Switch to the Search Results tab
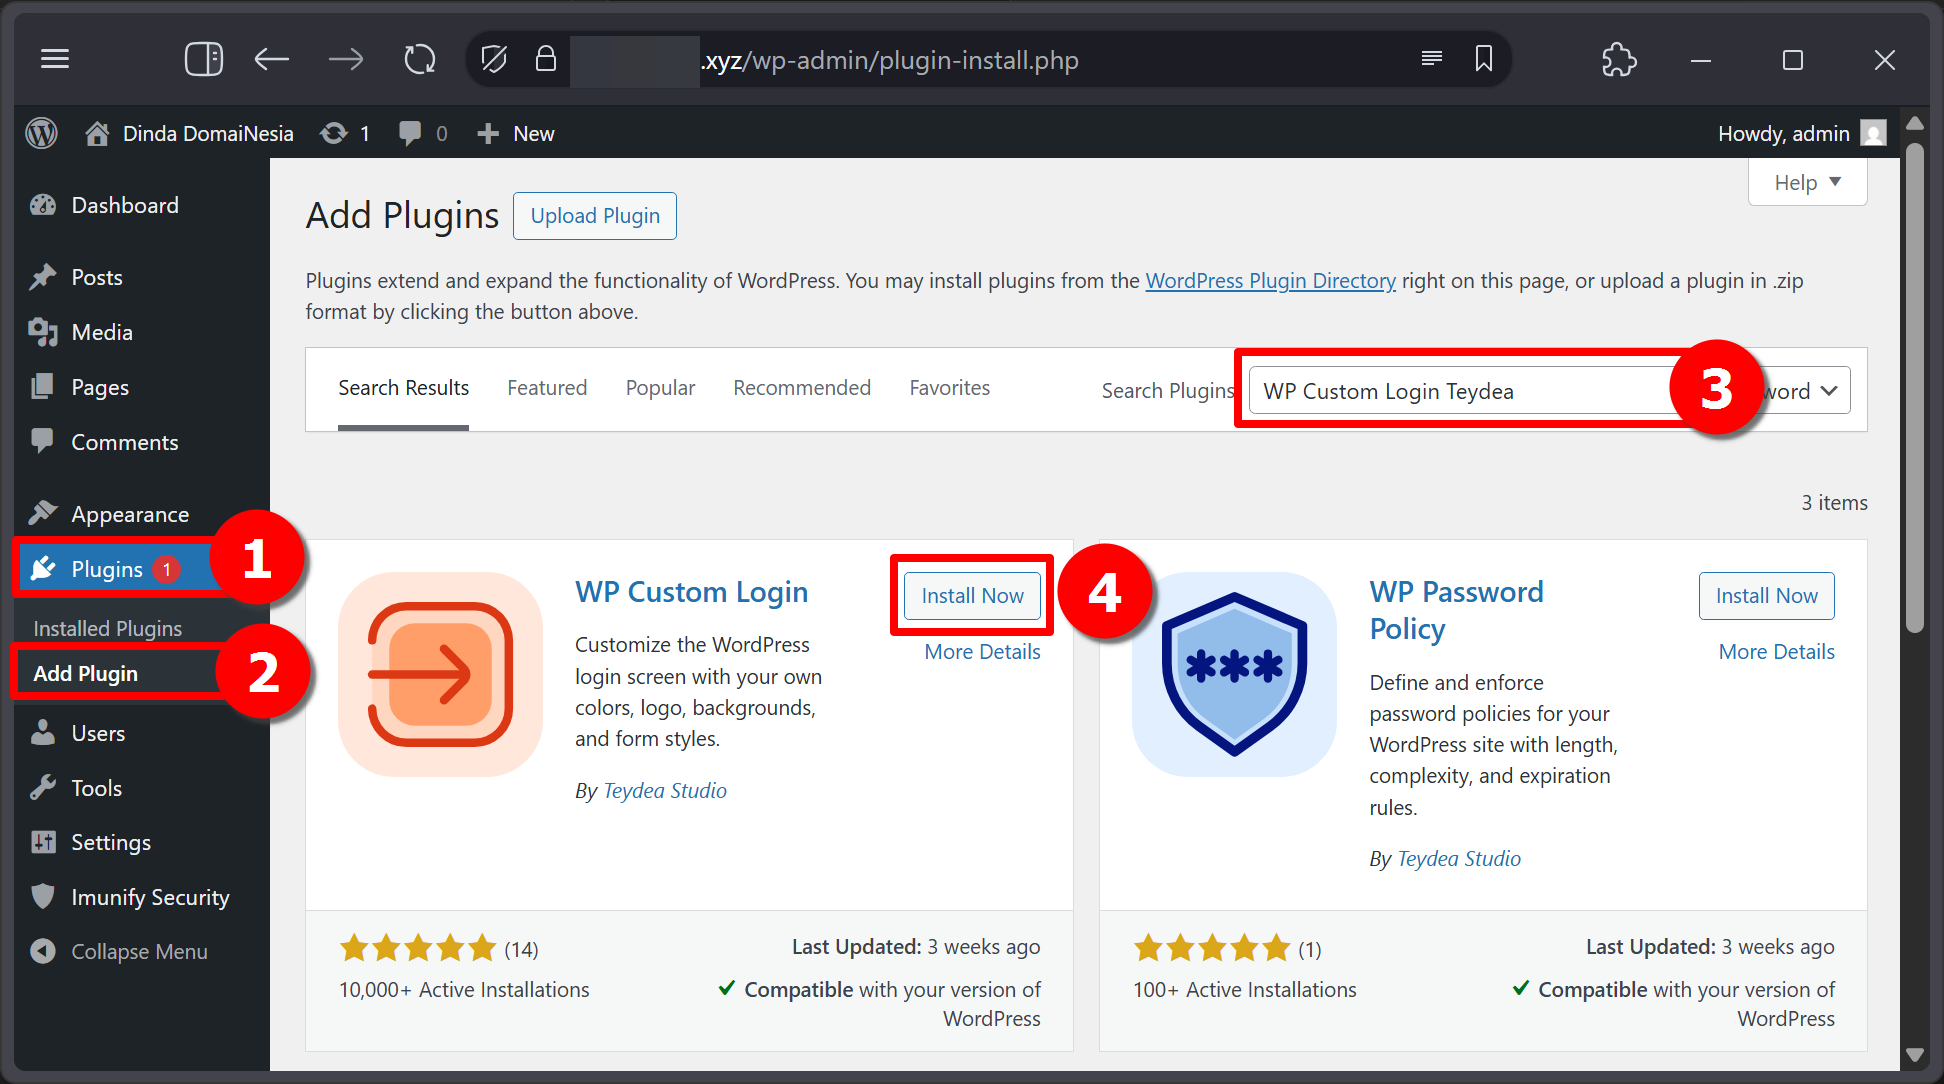The width and height of the screenshot is (1944, 1084). 403,388
